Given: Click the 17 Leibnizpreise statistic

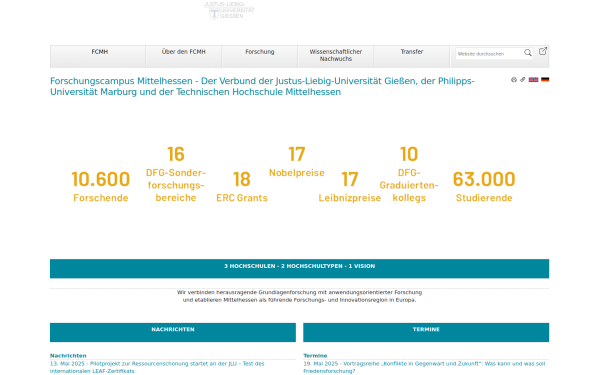Looking at the screenshot, I should [349, 186].
